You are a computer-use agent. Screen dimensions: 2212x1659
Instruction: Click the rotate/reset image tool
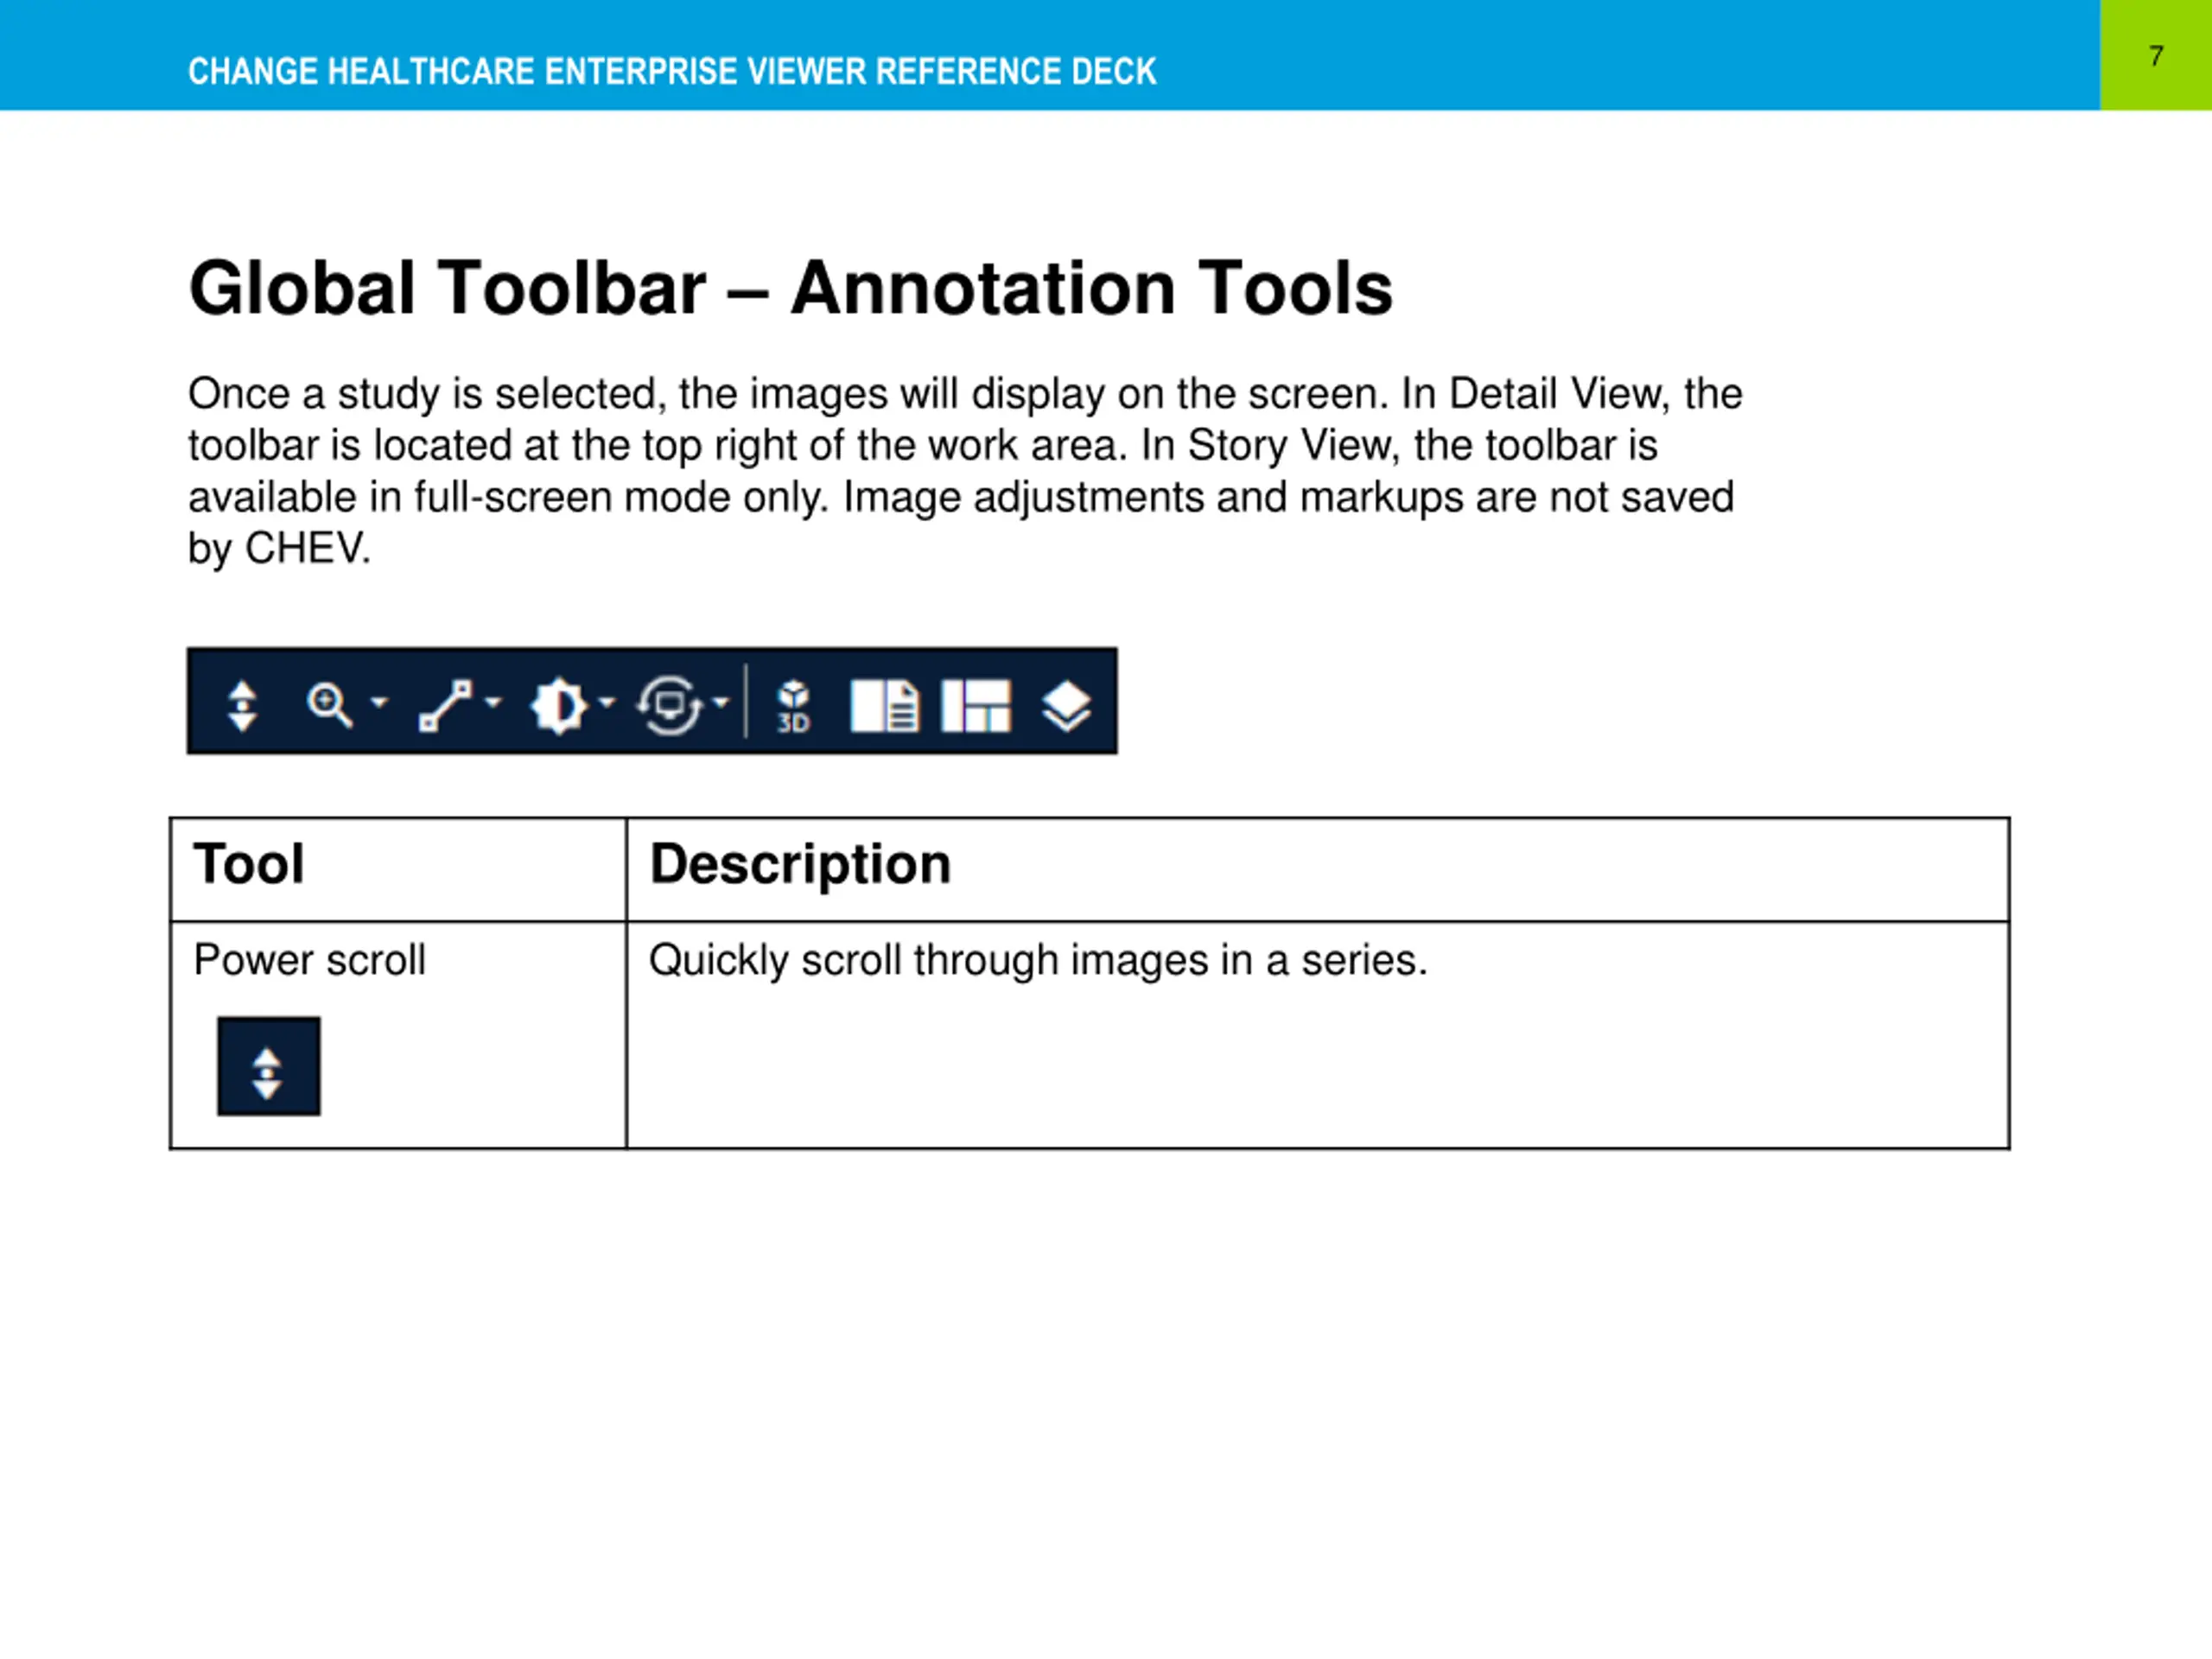tap(669, 705)
